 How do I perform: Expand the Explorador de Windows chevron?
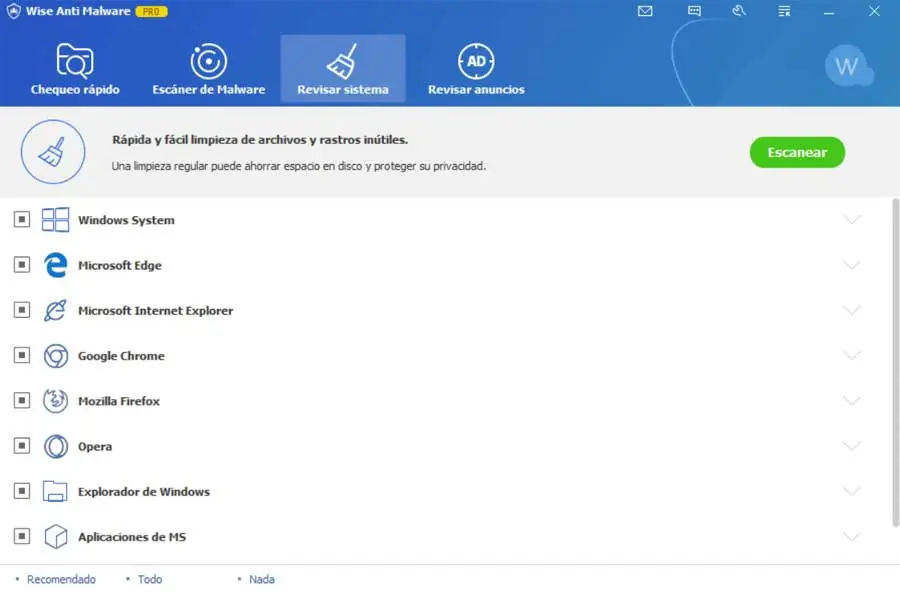(852, 491)
